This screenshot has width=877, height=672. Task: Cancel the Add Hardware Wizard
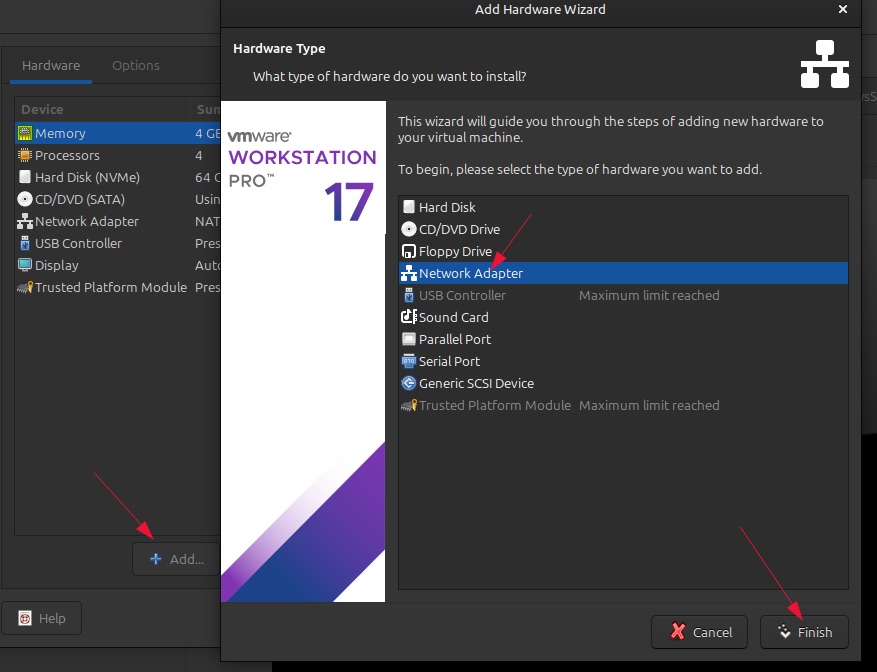(x=701, y=632)
